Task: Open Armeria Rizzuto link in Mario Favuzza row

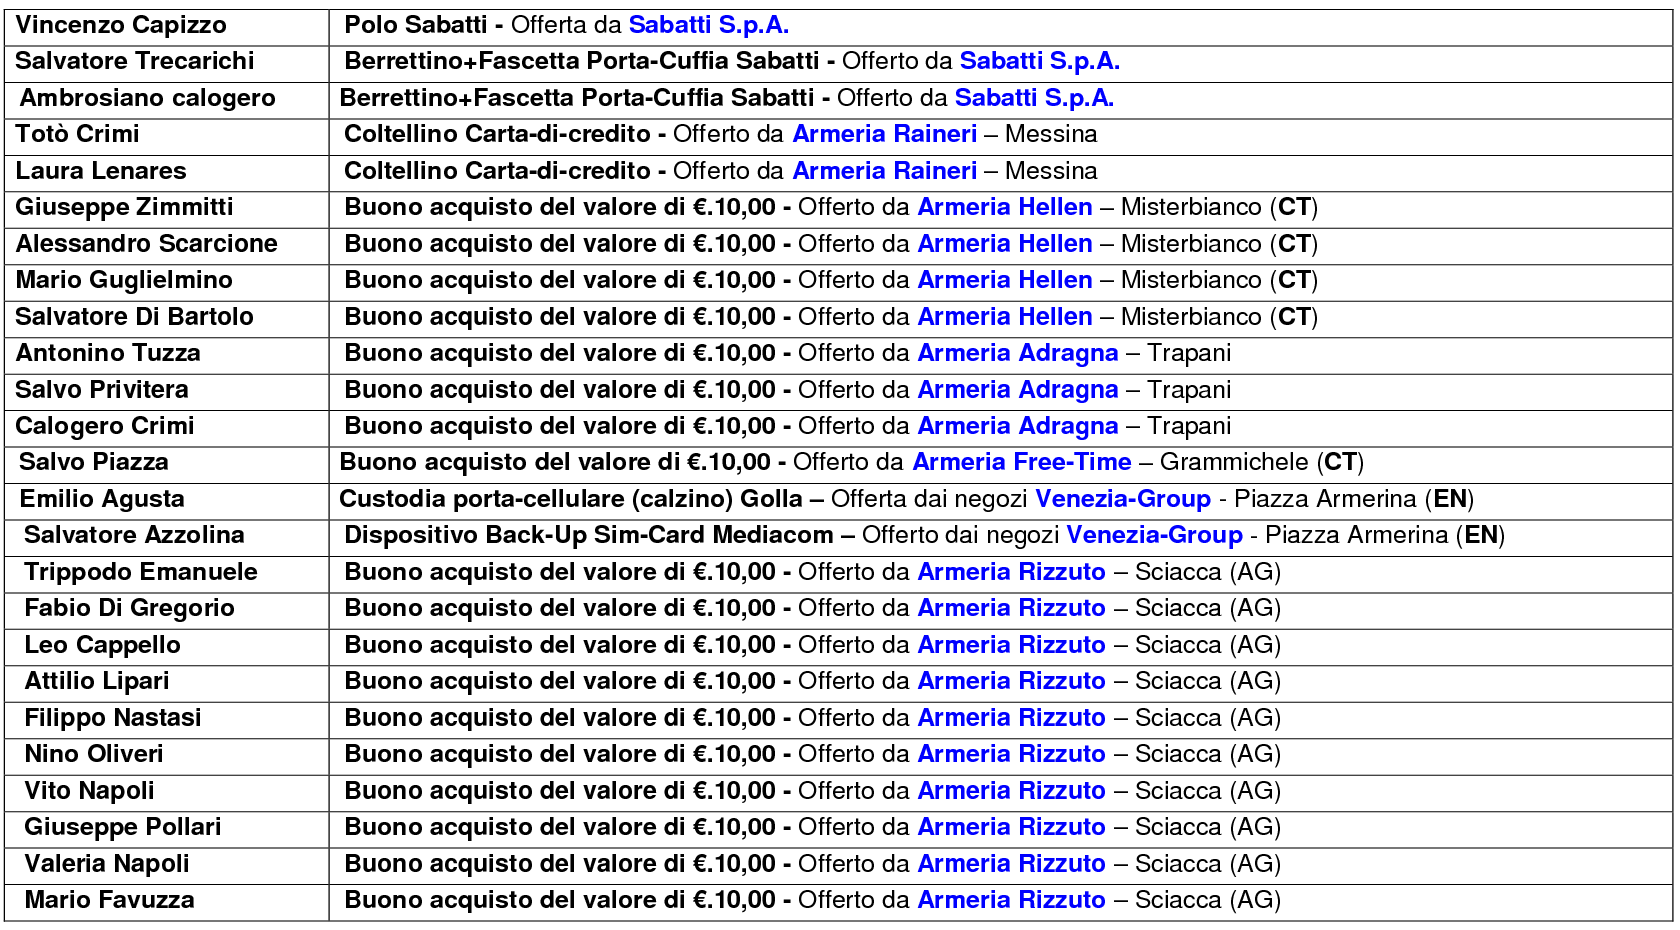Action: point(1011,900)
